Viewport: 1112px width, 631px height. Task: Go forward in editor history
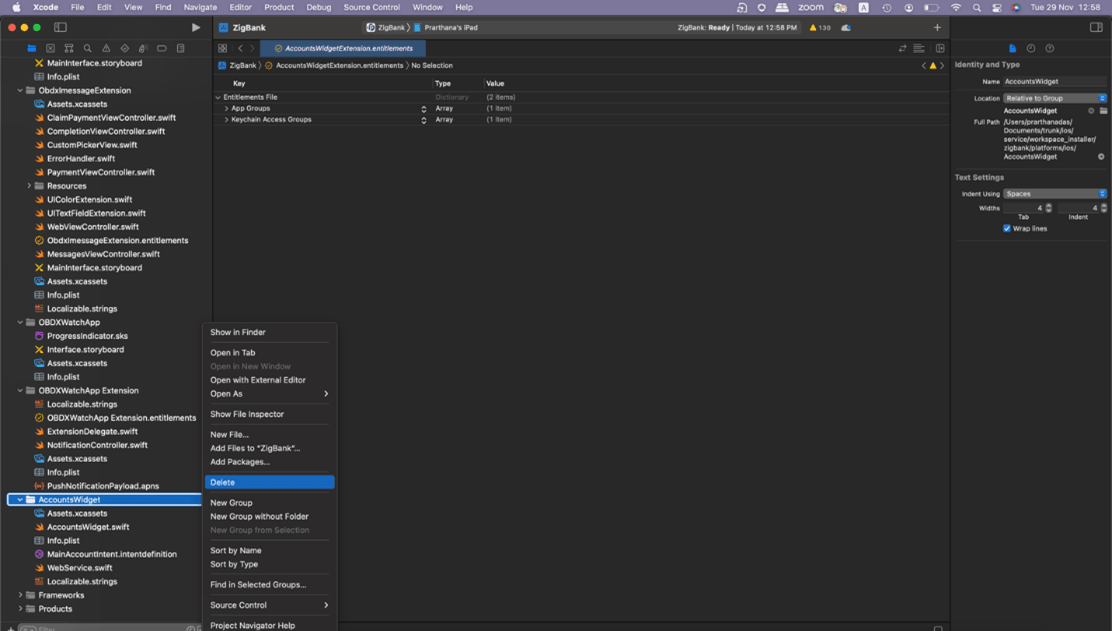pos(252,48)
